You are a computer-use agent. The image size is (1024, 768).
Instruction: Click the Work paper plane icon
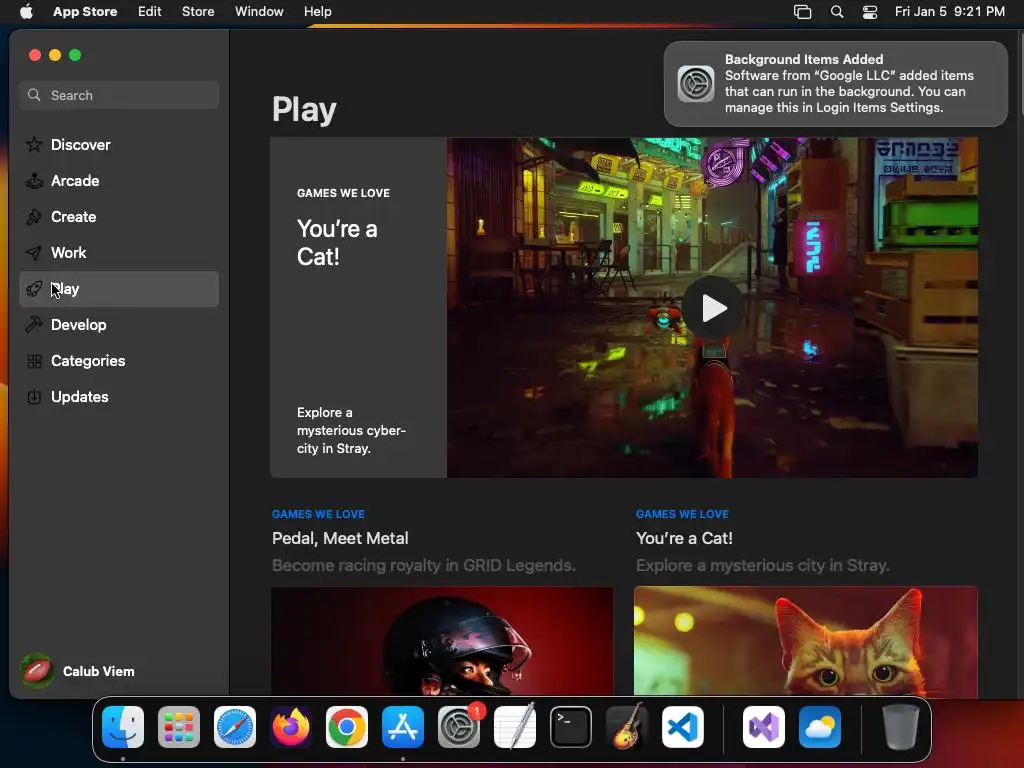[x=34, y=253]
